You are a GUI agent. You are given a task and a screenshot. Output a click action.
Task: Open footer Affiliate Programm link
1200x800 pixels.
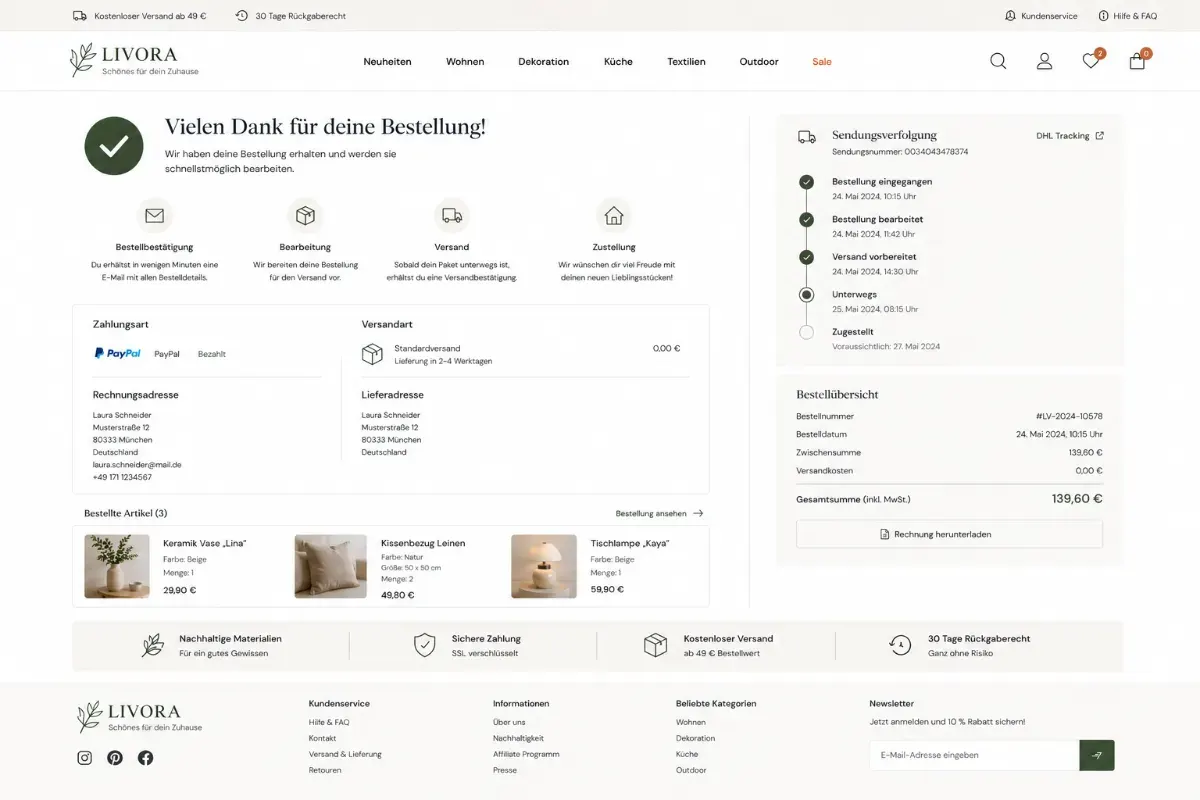coord(526,754)
